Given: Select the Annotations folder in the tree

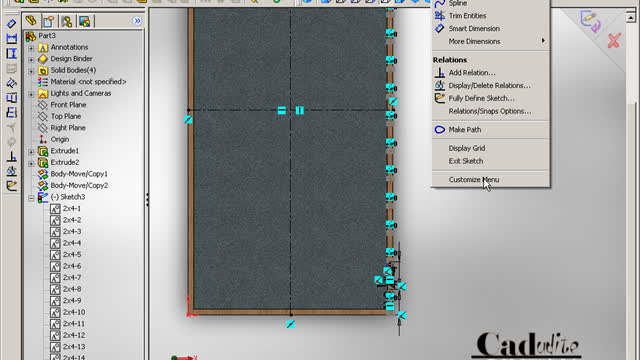Looking at the screenshot, I should coord(69,47).
